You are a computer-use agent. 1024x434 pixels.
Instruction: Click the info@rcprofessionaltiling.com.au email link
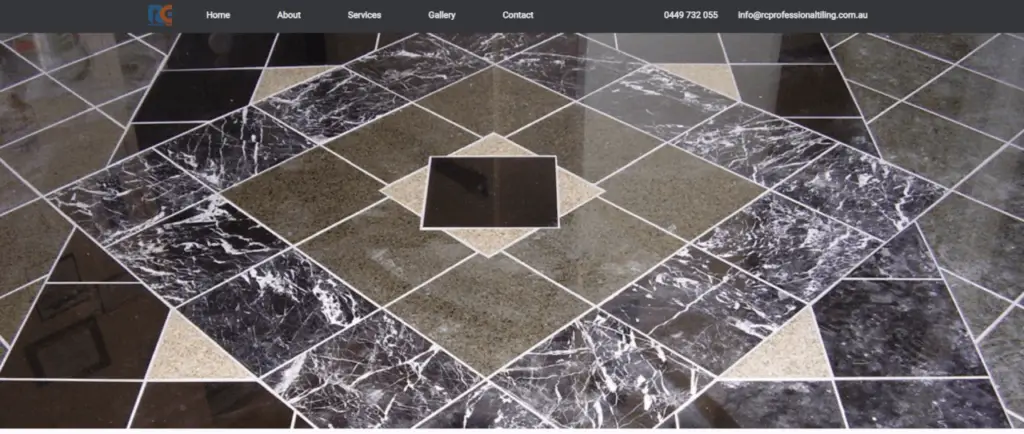(808, 15)
